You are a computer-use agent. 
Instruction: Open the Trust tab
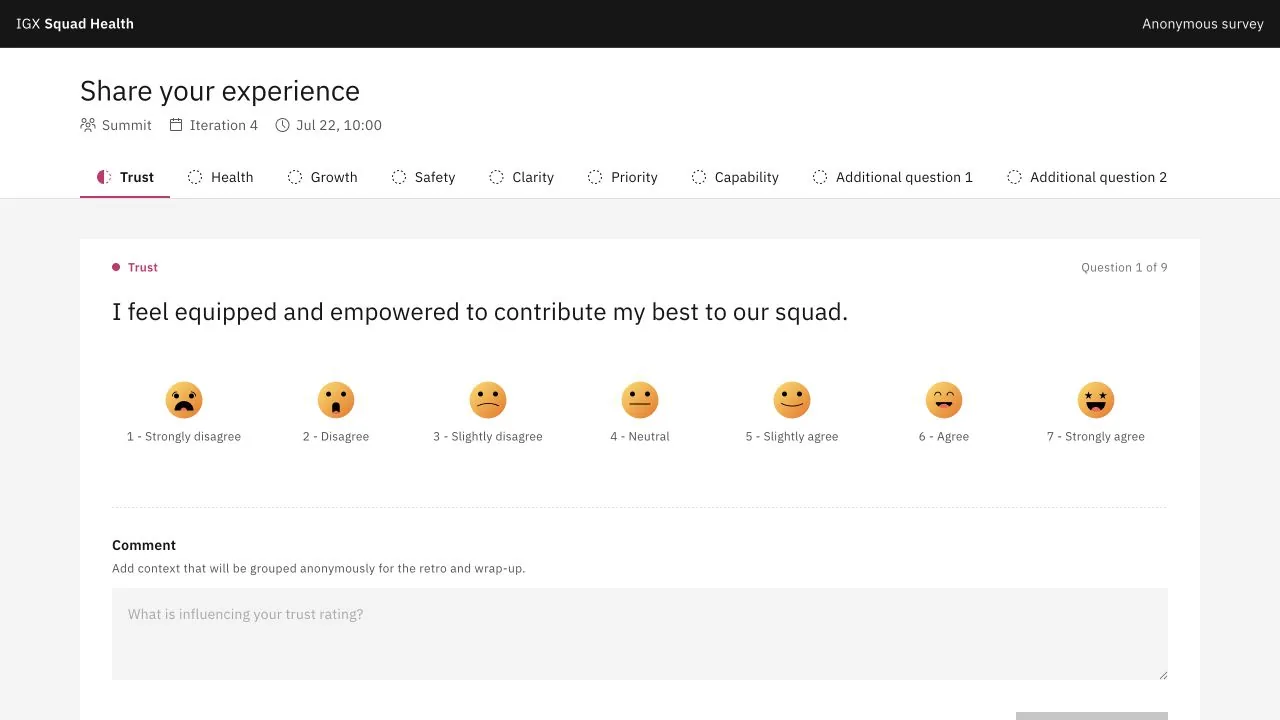click(x=125, y=177)
